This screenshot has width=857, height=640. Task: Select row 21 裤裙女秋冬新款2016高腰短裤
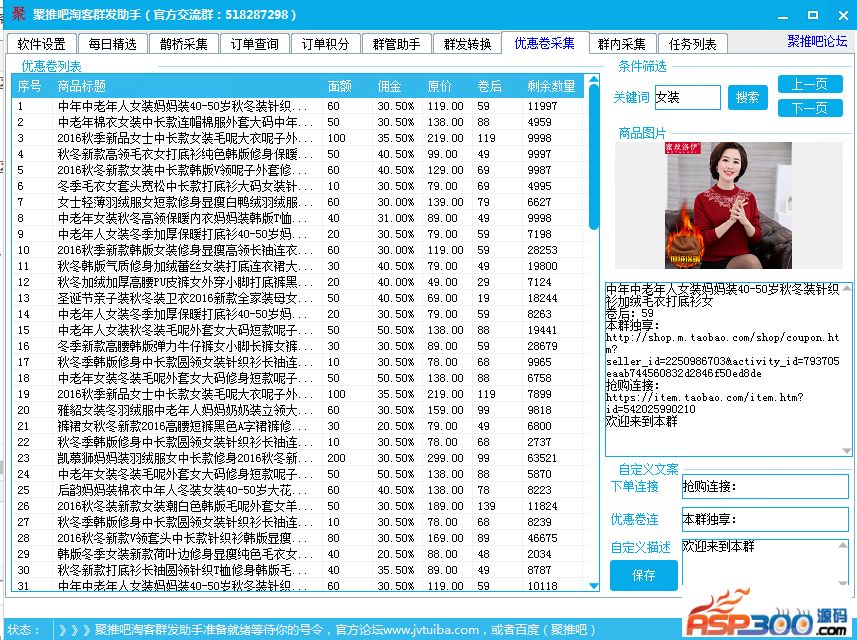tap(298, 426)
